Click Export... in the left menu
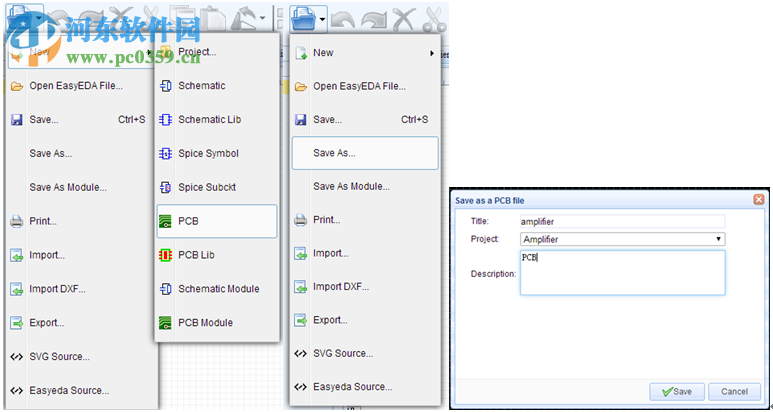 click(x=81, y=323)
